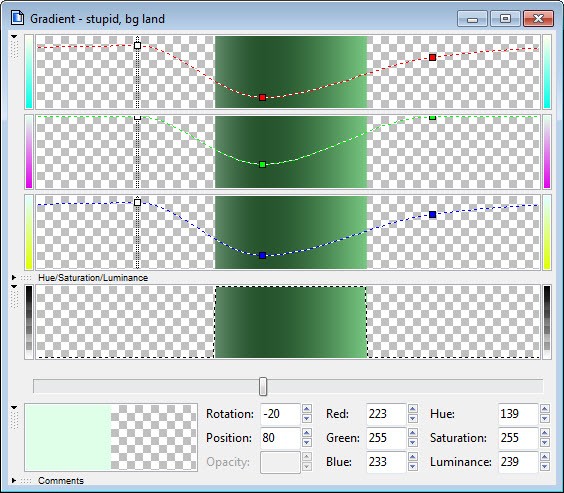The height and width of the screenshot is (493, 564).
Task: Select the green curve's lowest control node
Action: tap(263, 165)
